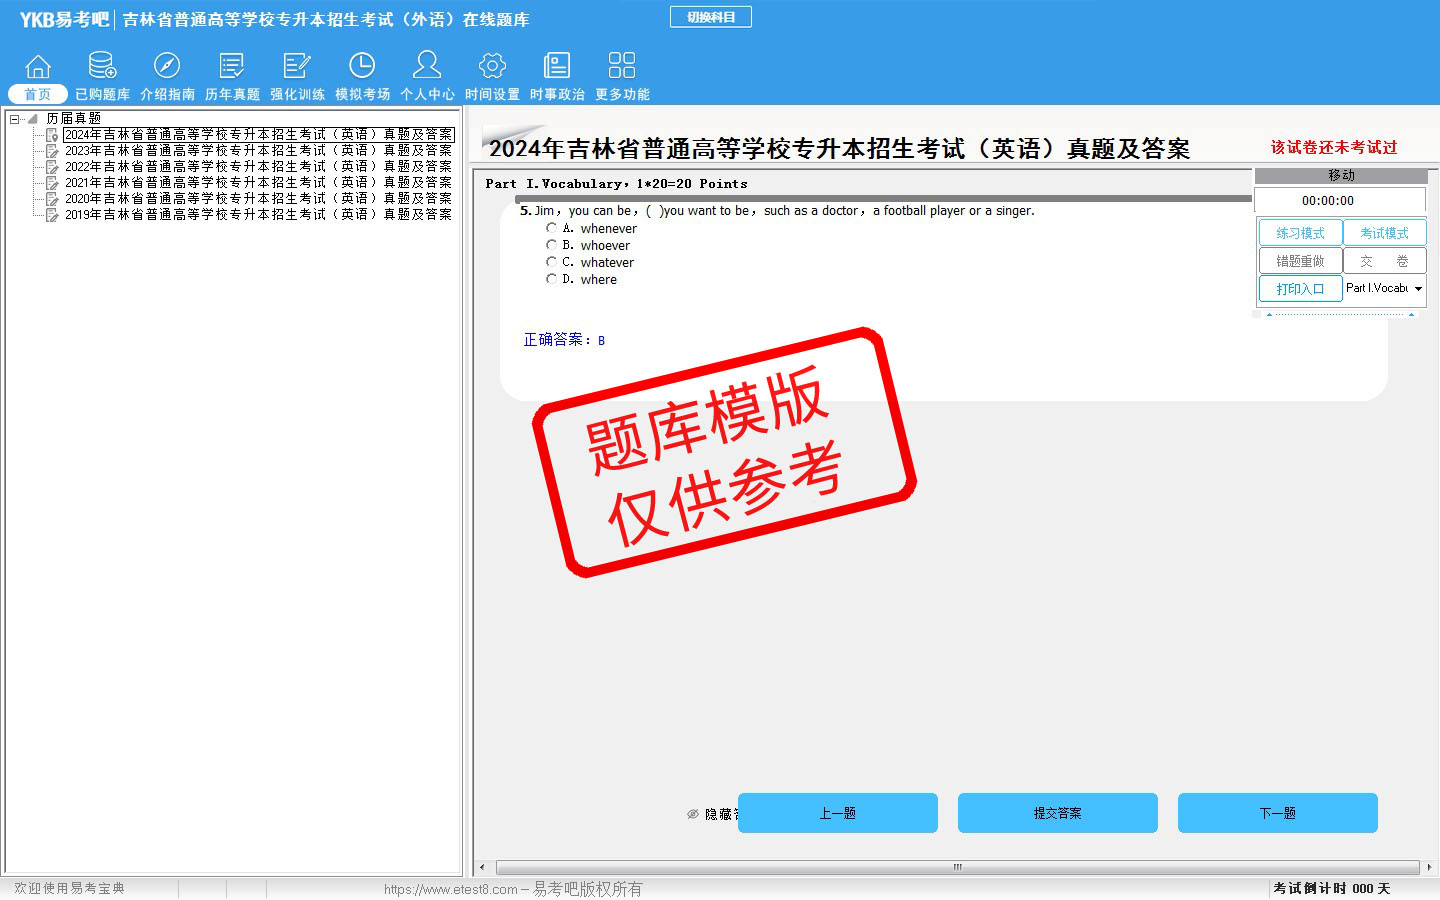
Task: Open the 模拟考场 clock icon
Action: [362, 67]
